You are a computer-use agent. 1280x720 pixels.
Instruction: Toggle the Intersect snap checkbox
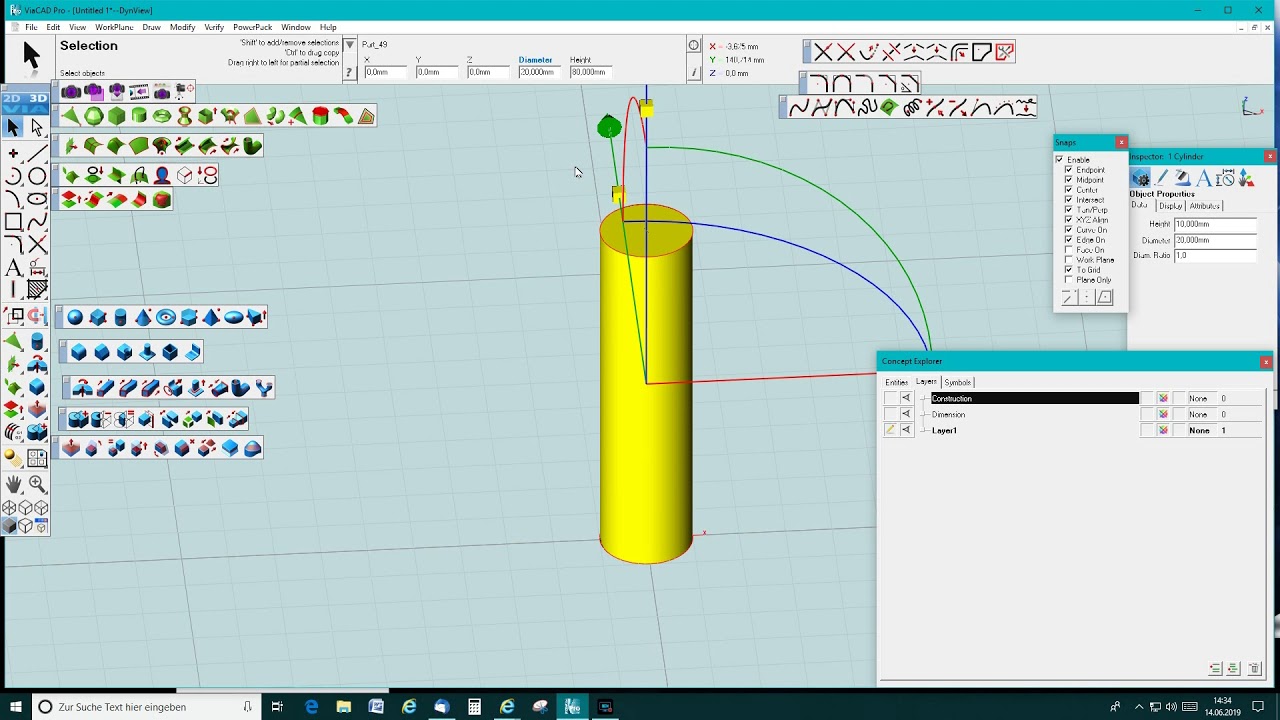click(x=1069, y=200)
